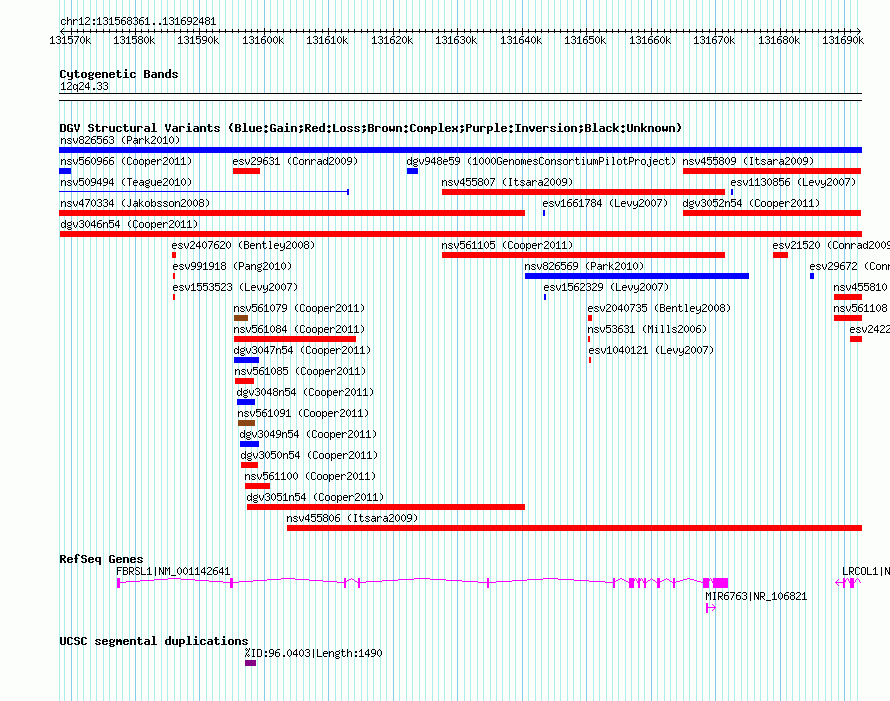Select the 12q24.33 band label

coord(84,86)
